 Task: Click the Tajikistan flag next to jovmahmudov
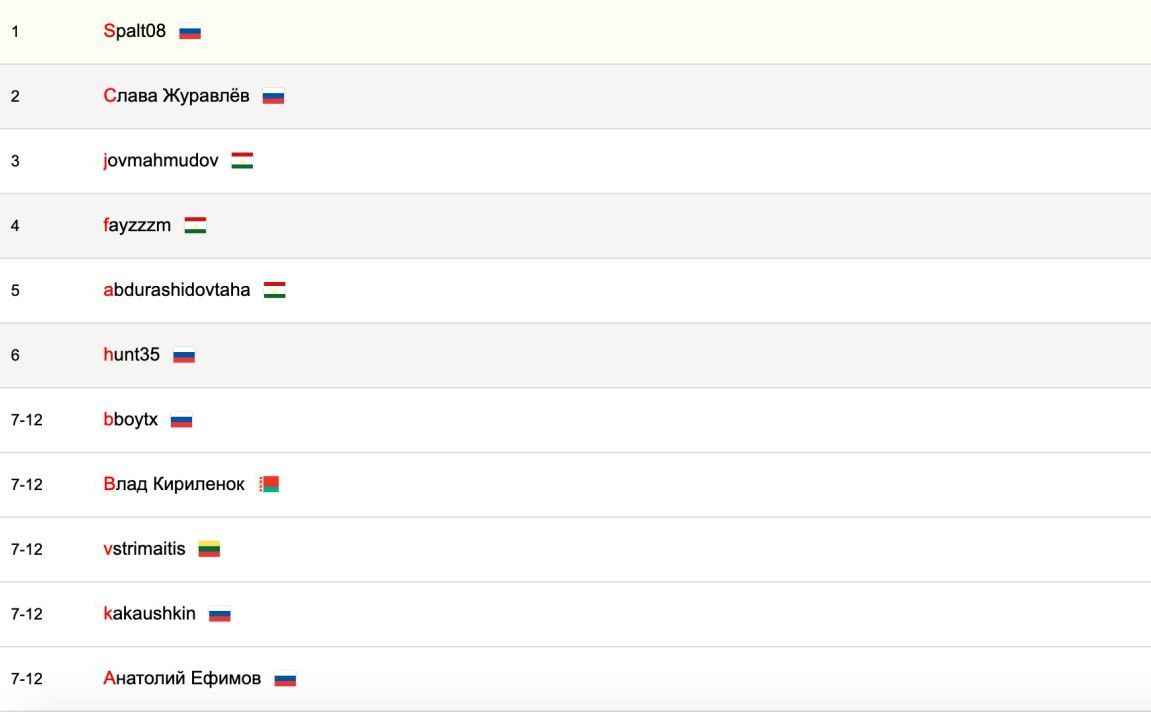(x=242, y=161)
